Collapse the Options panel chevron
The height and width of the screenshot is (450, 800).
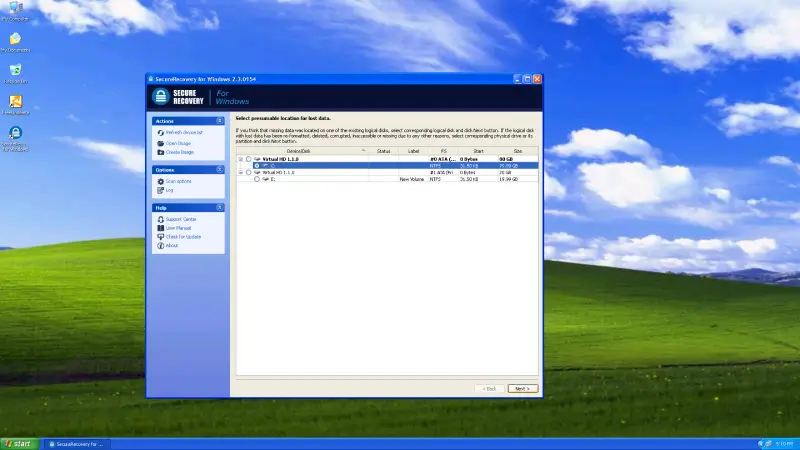[220, 170]
